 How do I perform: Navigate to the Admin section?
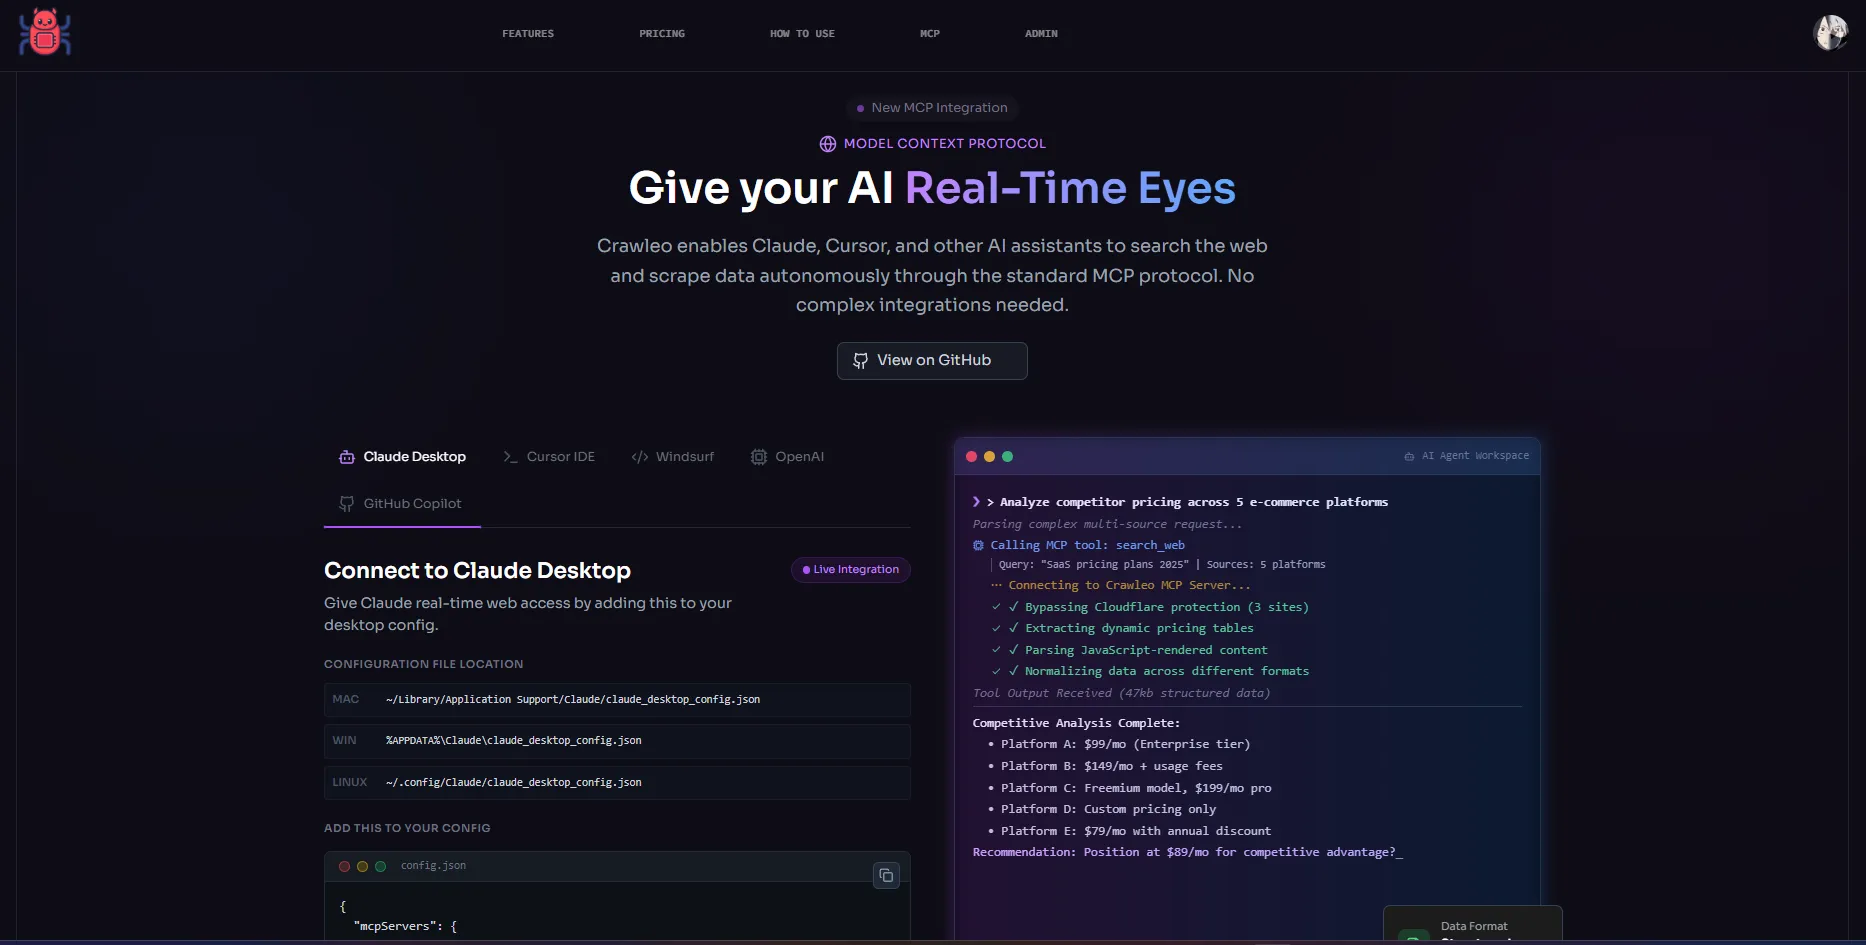point(1041,34)
